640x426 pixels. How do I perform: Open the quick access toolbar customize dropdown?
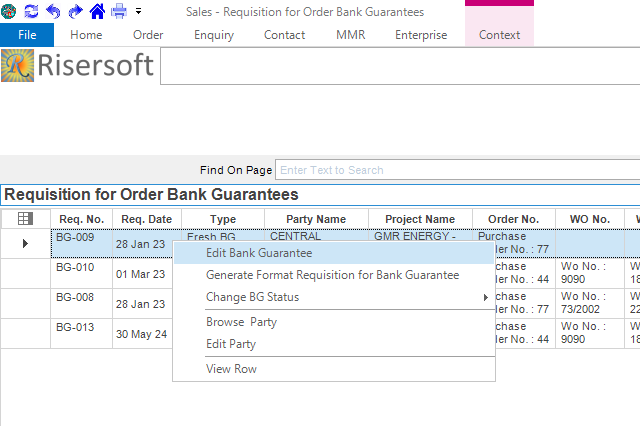pyautogui.click(x=138, y=12)
